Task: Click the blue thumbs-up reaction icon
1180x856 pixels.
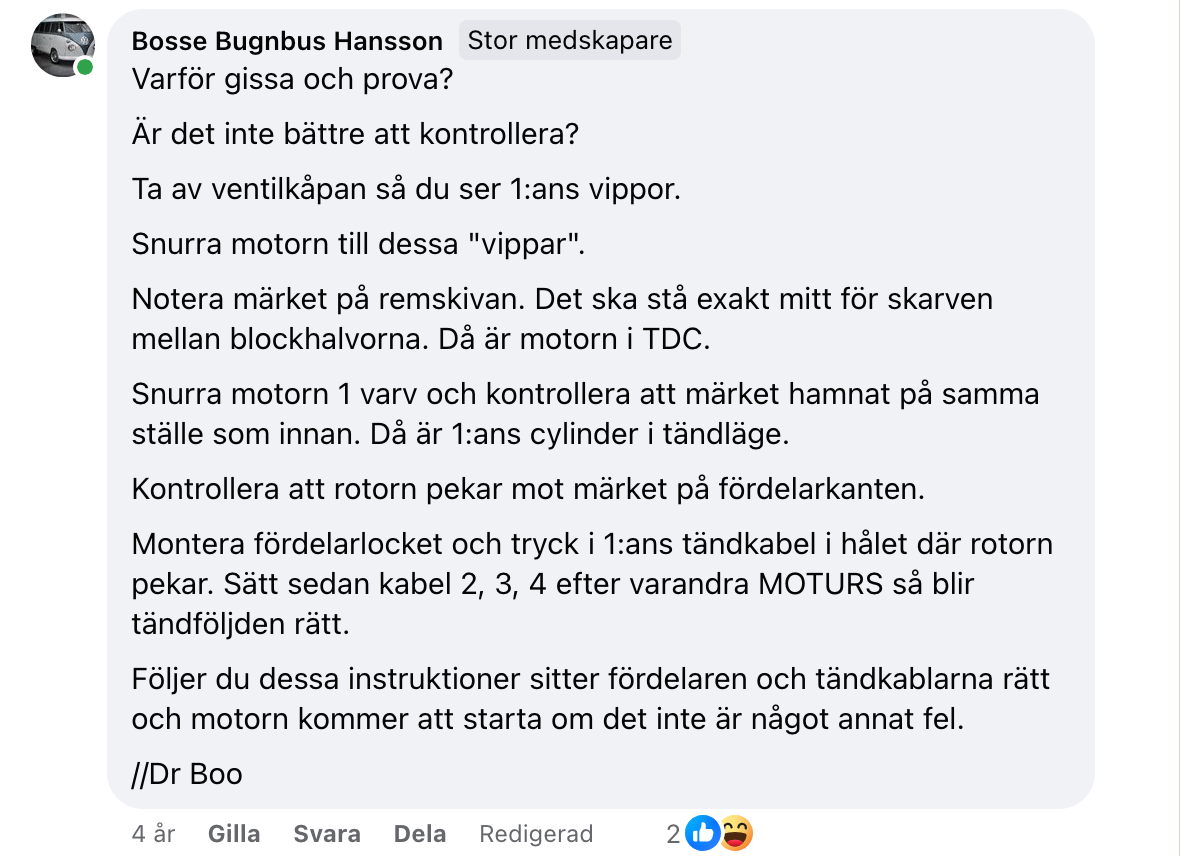Action: (x=703, y=833)
